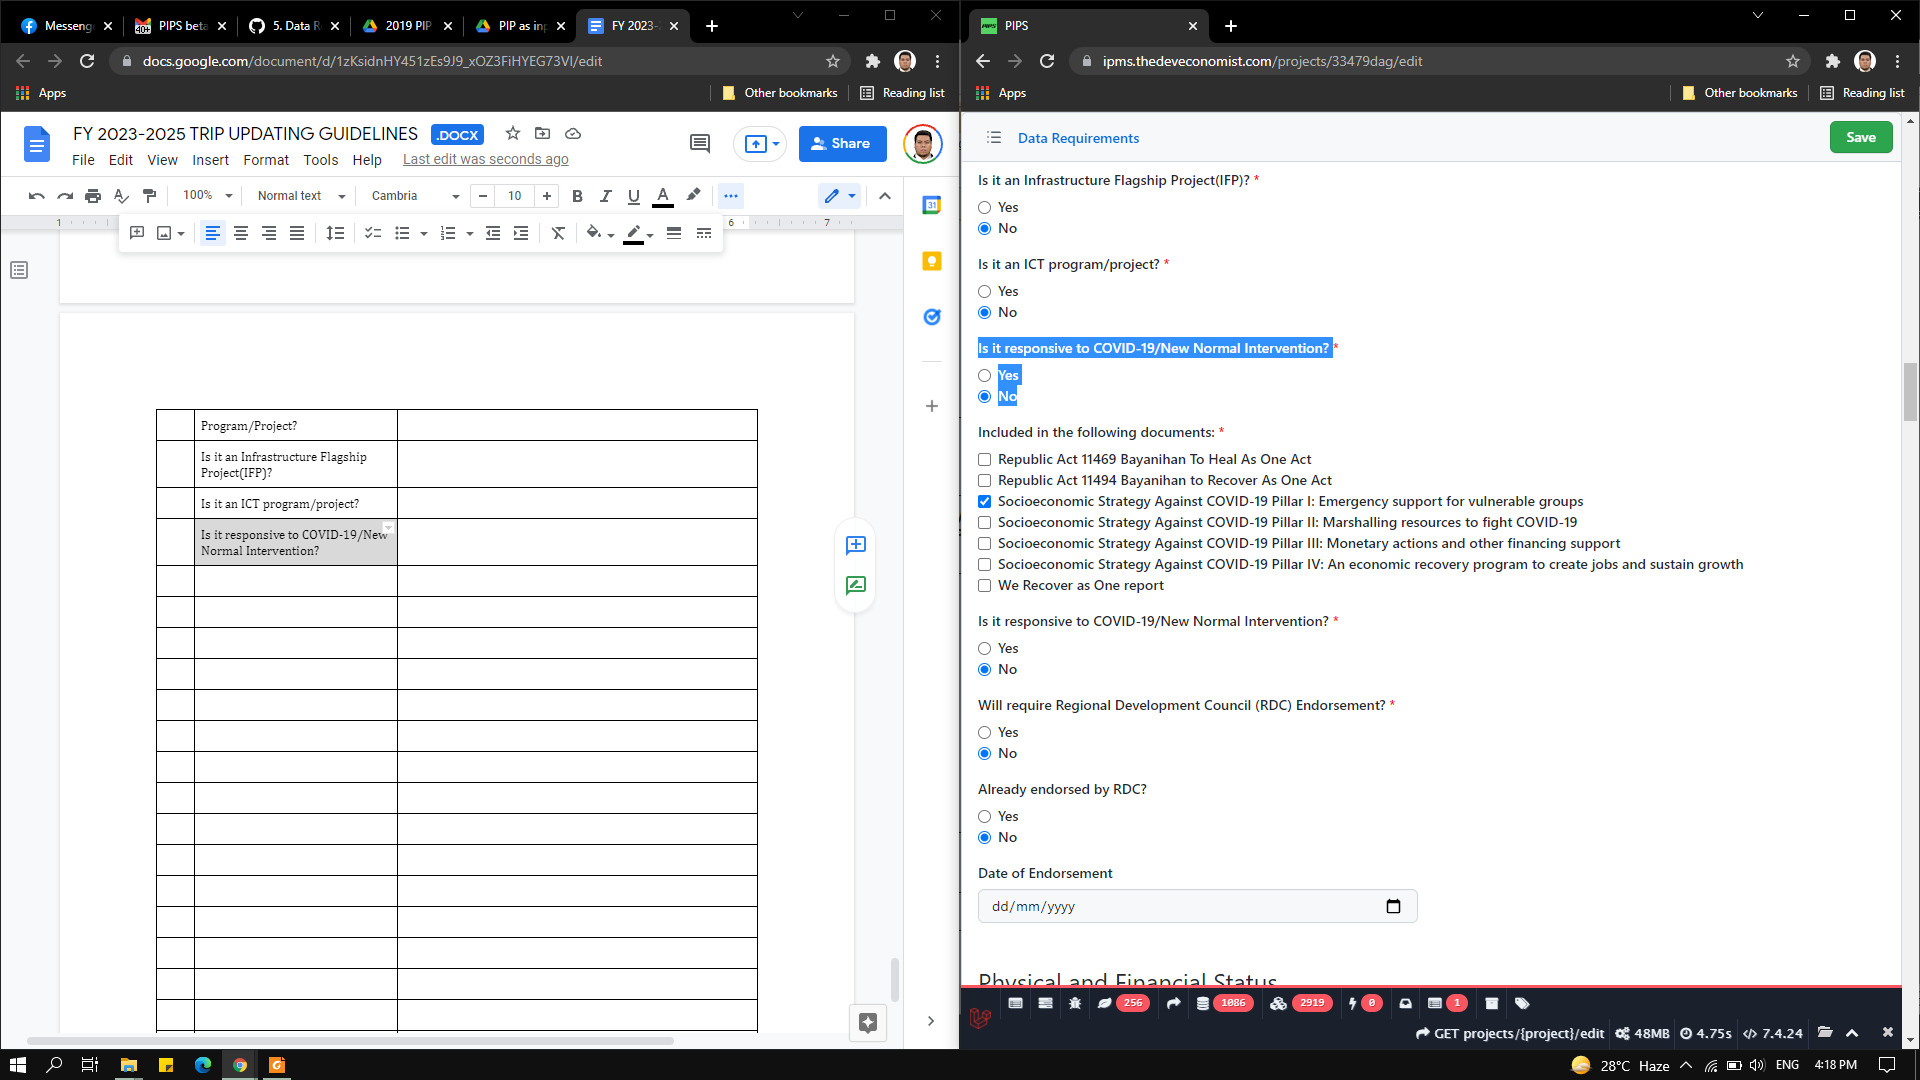Image resolution: width=1920 pixels, height=1080 pixels.
Task: Check the Republic Act 11469 Bayanihan checkbox
Action: coord(984,459)
